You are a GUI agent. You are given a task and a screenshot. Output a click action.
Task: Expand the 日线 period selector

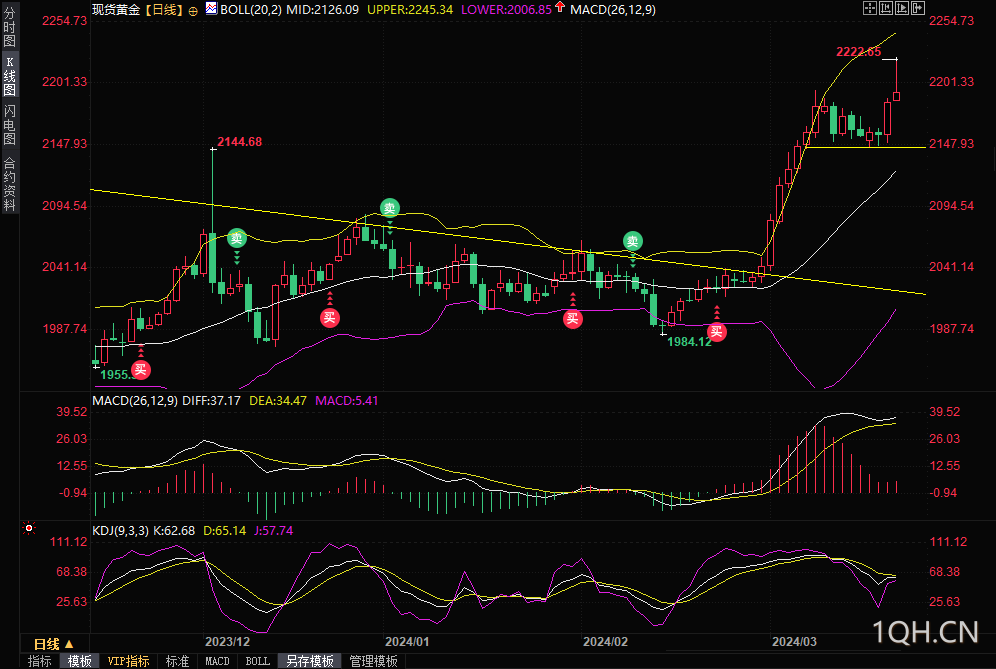click(55, 644)
